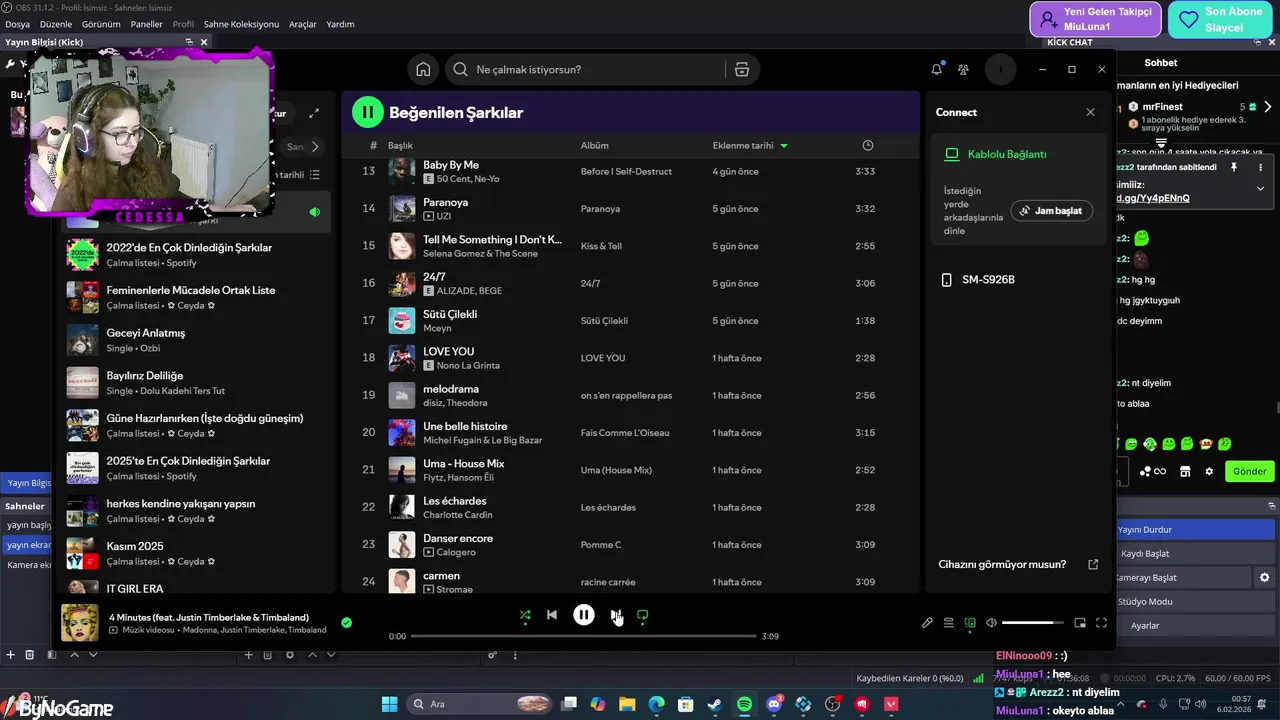Open the Kasım 2025 playlist

[196, 553]
